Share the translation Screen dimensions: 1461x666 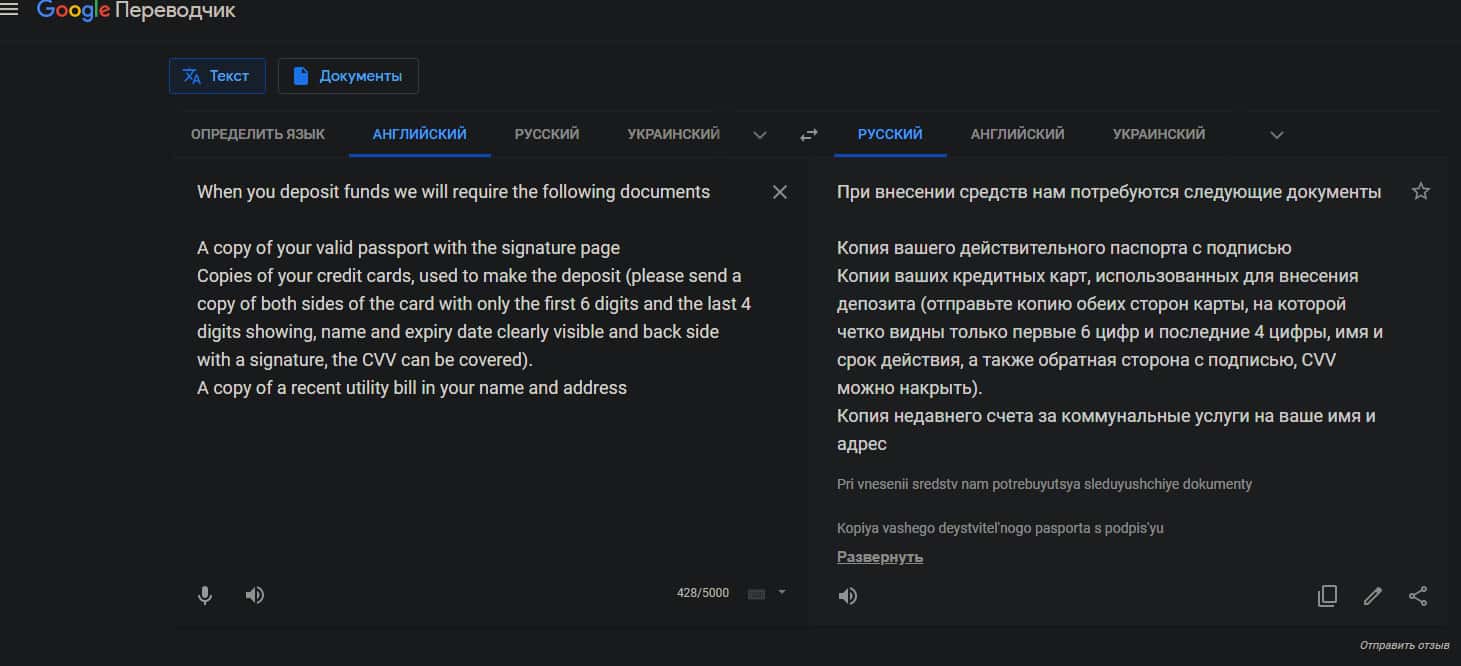pos(1418,596)
